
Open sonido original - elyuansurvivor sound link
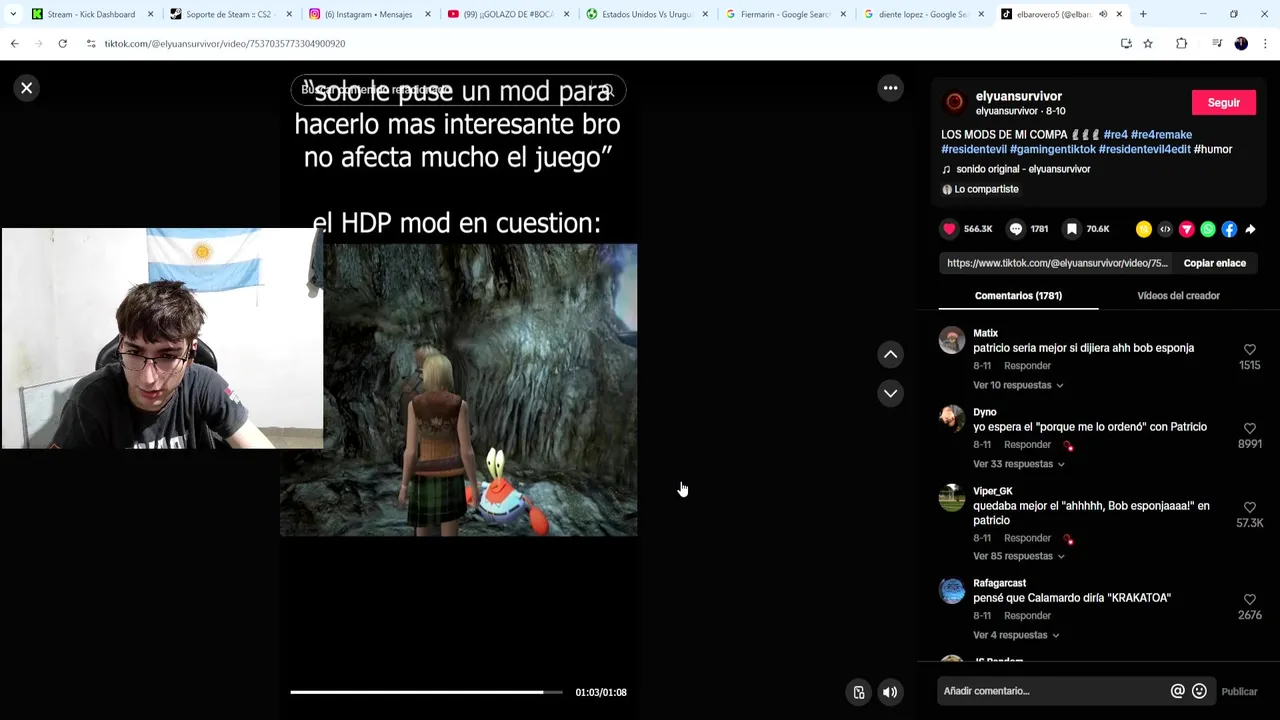(x=1023, y=169)
